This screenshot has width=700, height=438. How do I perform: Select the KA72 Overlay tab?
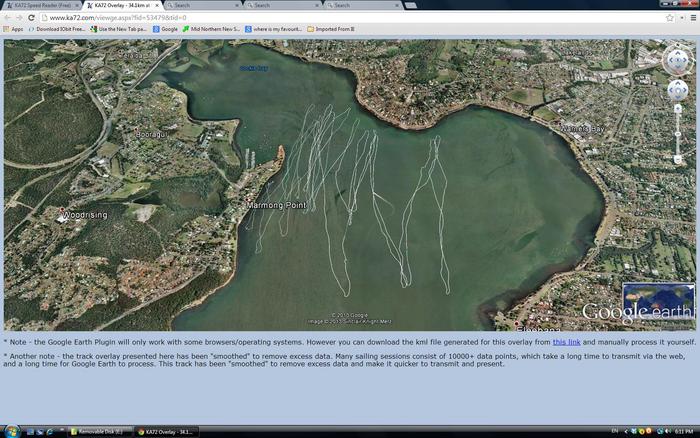coord(121,5)
